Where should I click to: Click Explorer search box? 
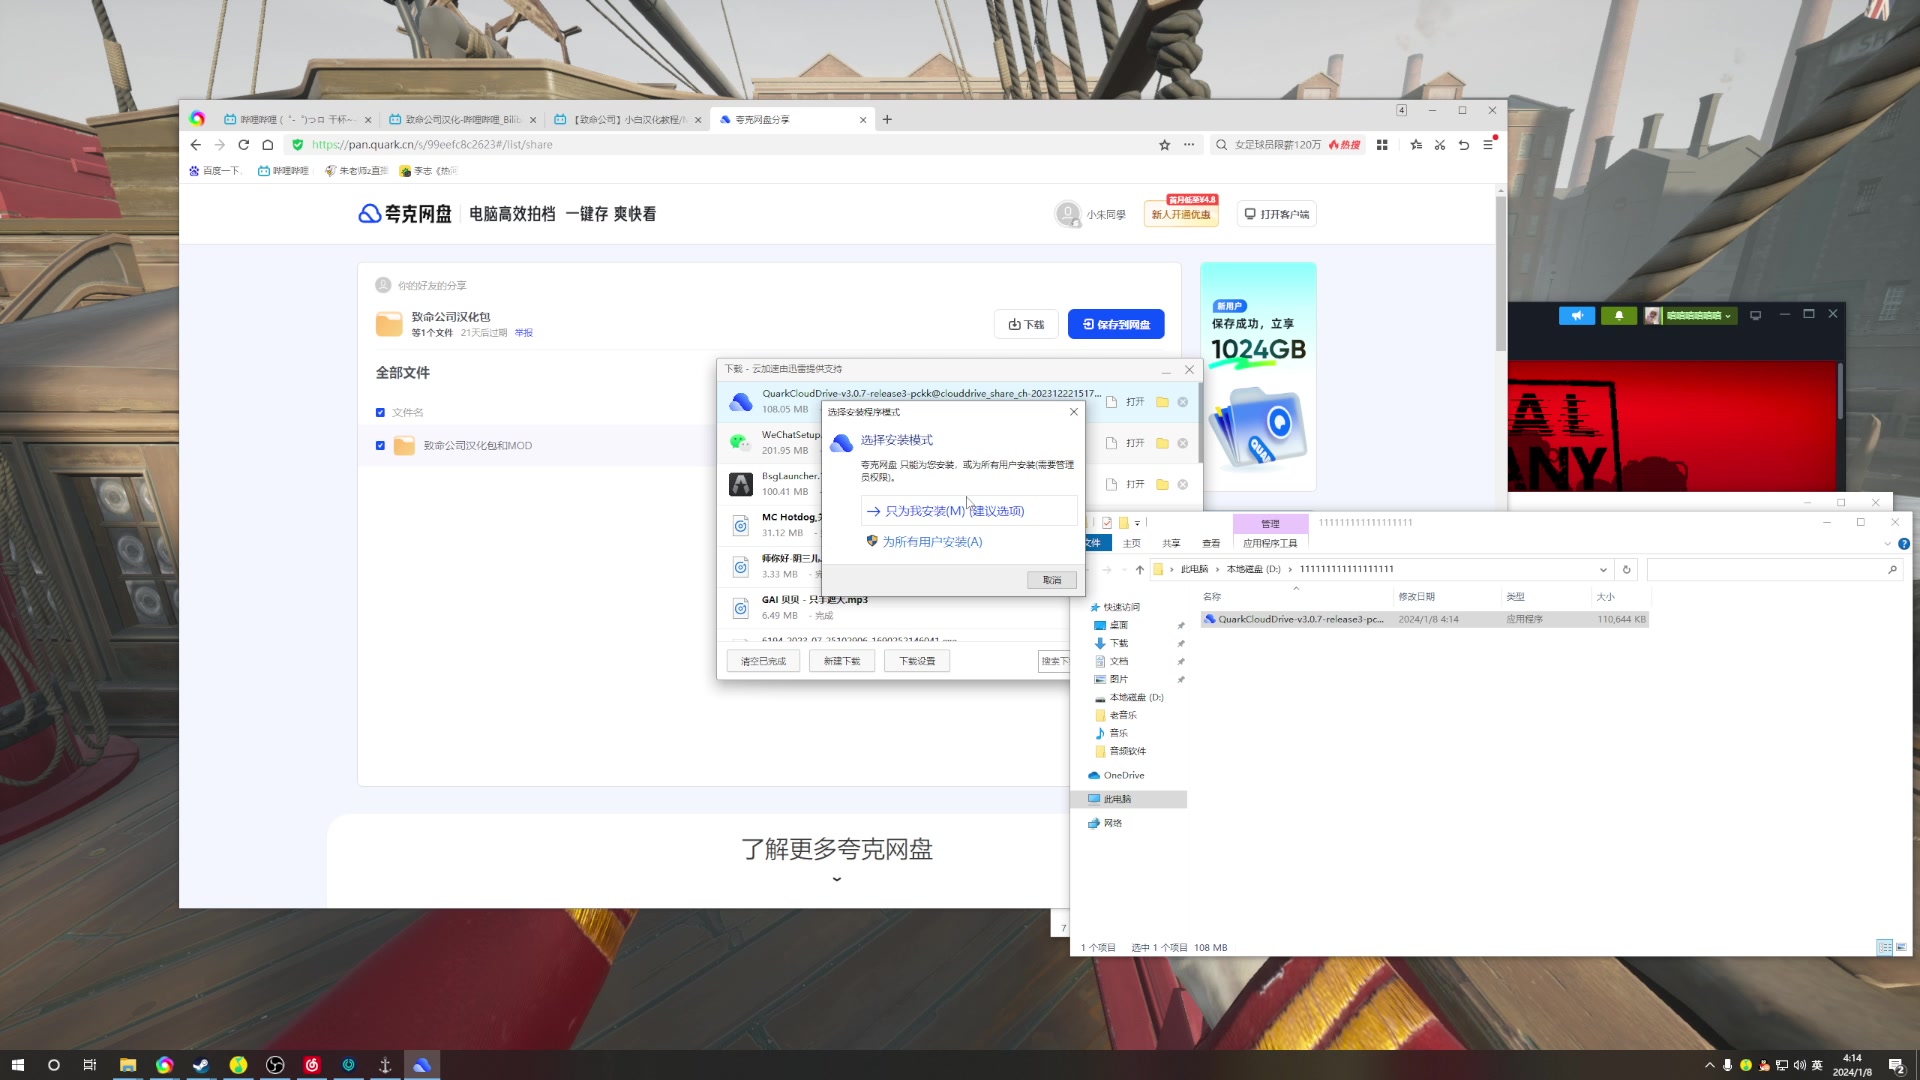(1773, 570)
